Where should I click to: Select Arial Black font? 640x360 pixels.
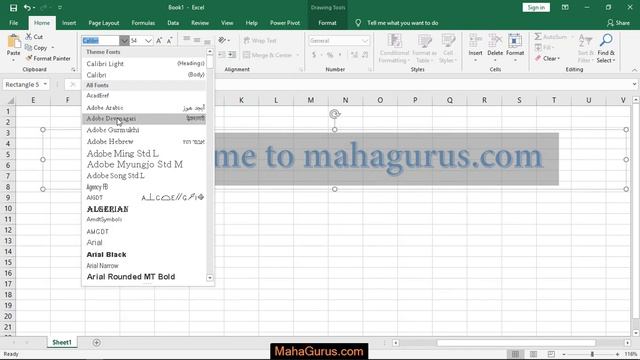pyautogui.click(x=145, y=254)
